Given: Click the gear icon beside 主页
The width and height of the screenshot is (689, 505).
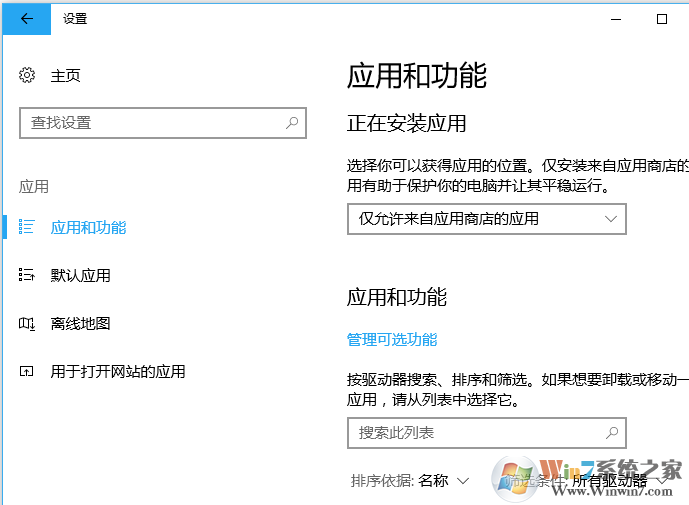Looking at the screenshot, I should tap(27, 76).
